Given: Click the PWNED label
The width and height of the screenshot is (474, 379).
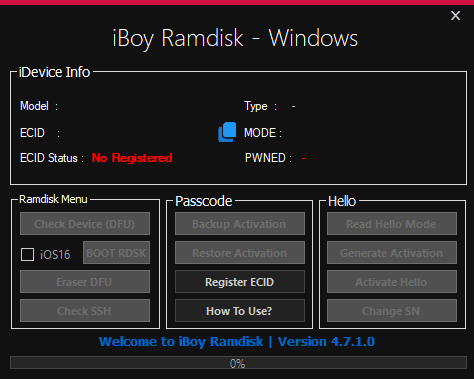Looking at the screenshot, I should [268, 158].
